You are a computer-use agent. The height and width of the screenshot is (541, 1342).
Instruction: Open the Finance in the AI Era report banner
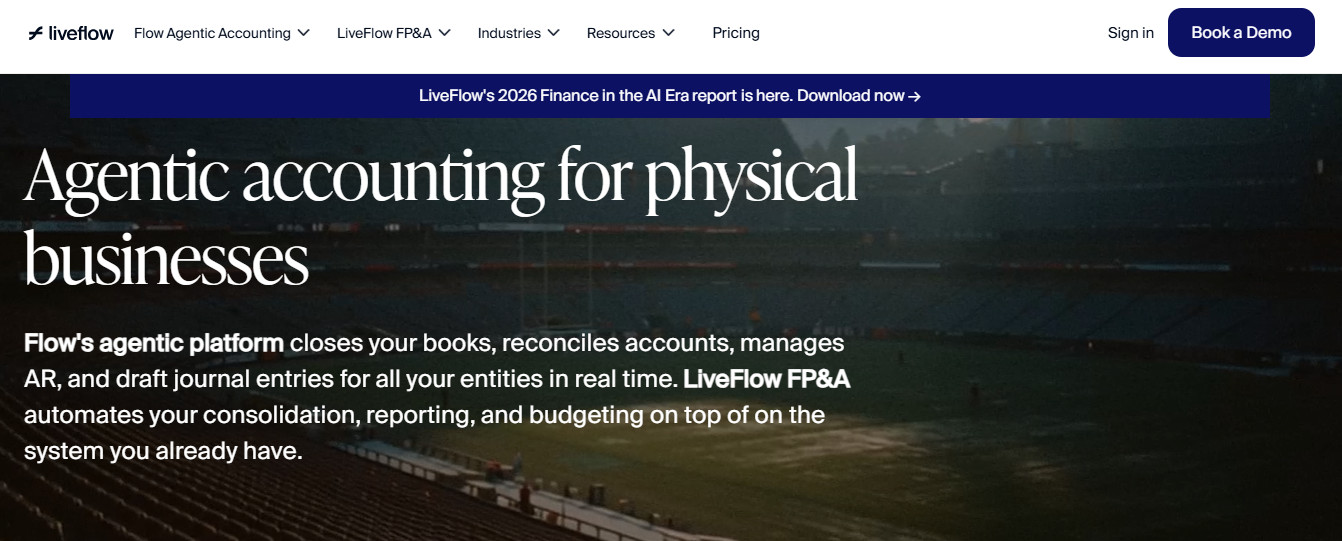click(670, 96)
